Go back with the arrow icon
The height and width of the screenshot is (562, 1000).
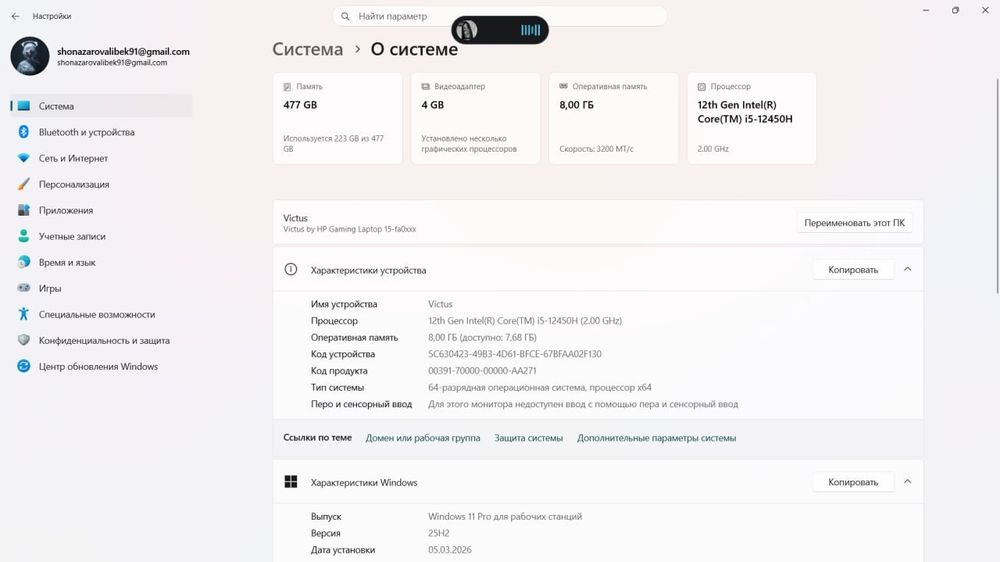tap(15, 16)
